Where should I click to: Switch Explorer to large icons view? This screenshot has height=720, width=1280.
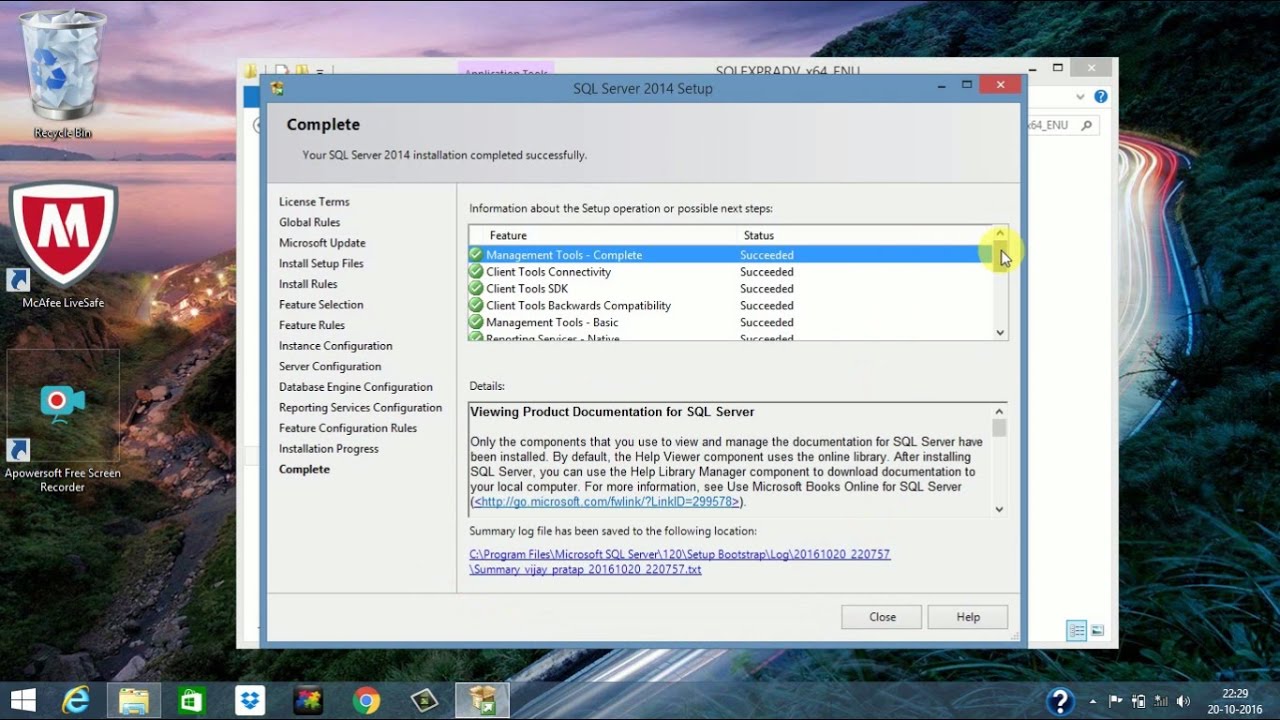[x=1098, y=630]
